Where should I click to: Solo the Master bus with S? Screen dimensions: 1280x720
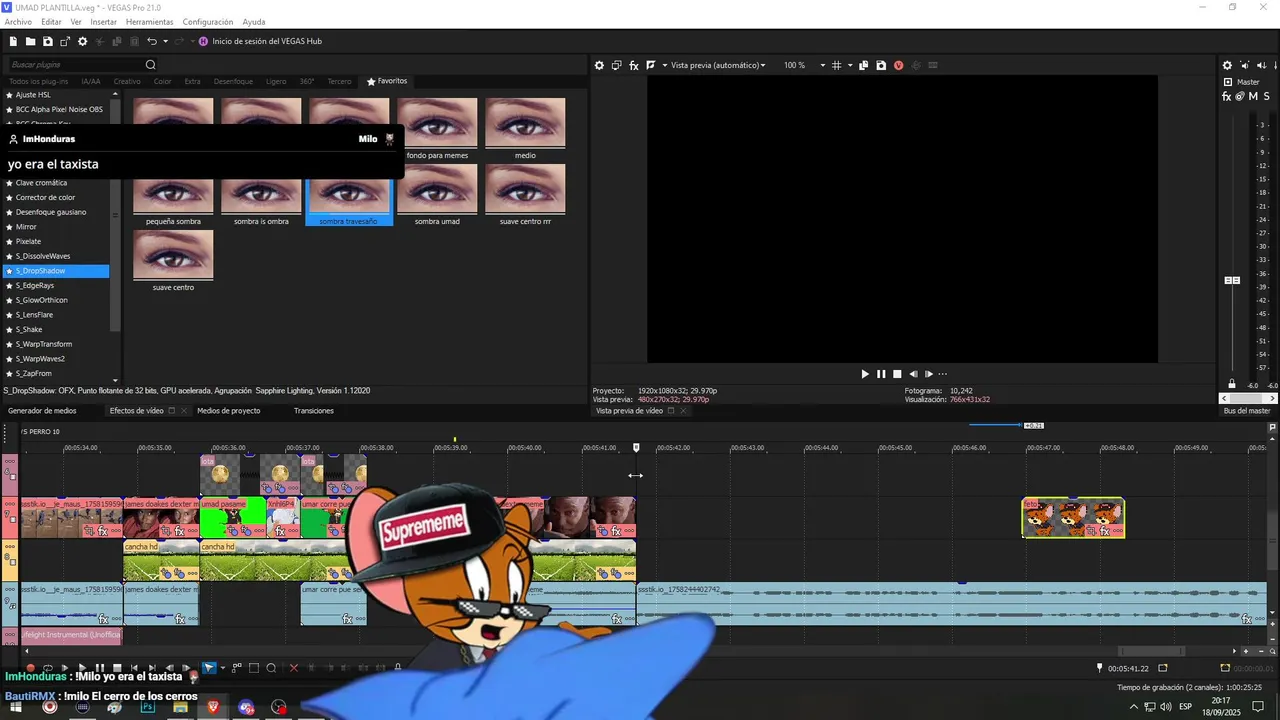[1267, 97]
